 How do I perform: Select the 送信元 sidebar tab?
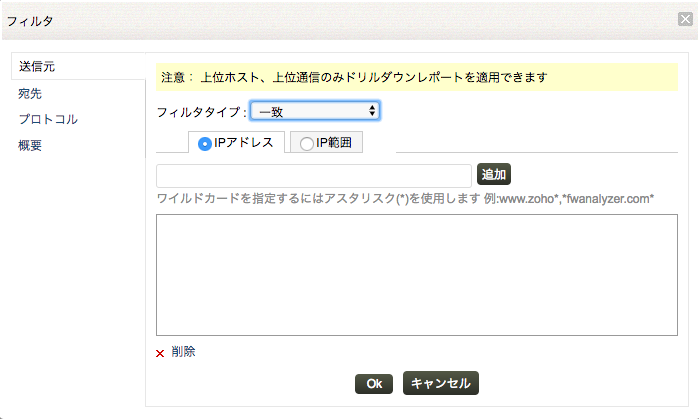(37, 66)
